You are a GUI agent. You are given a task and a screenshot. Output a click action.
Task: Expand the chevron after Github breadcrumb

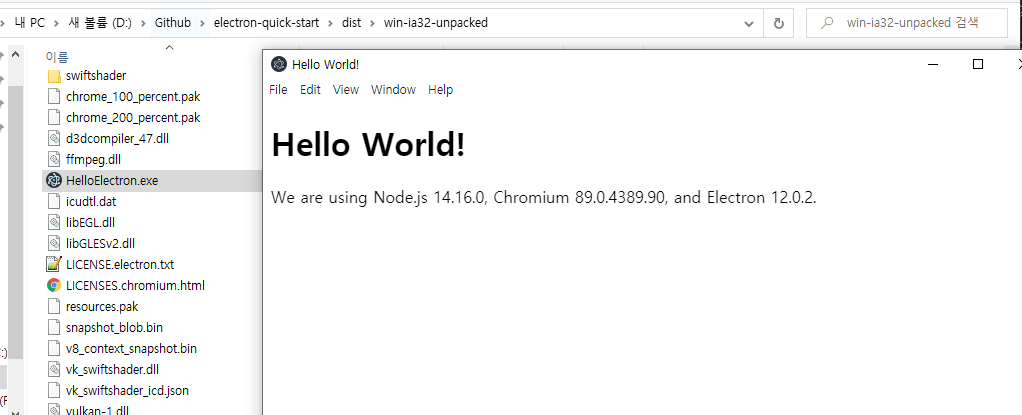click(202, 23)
